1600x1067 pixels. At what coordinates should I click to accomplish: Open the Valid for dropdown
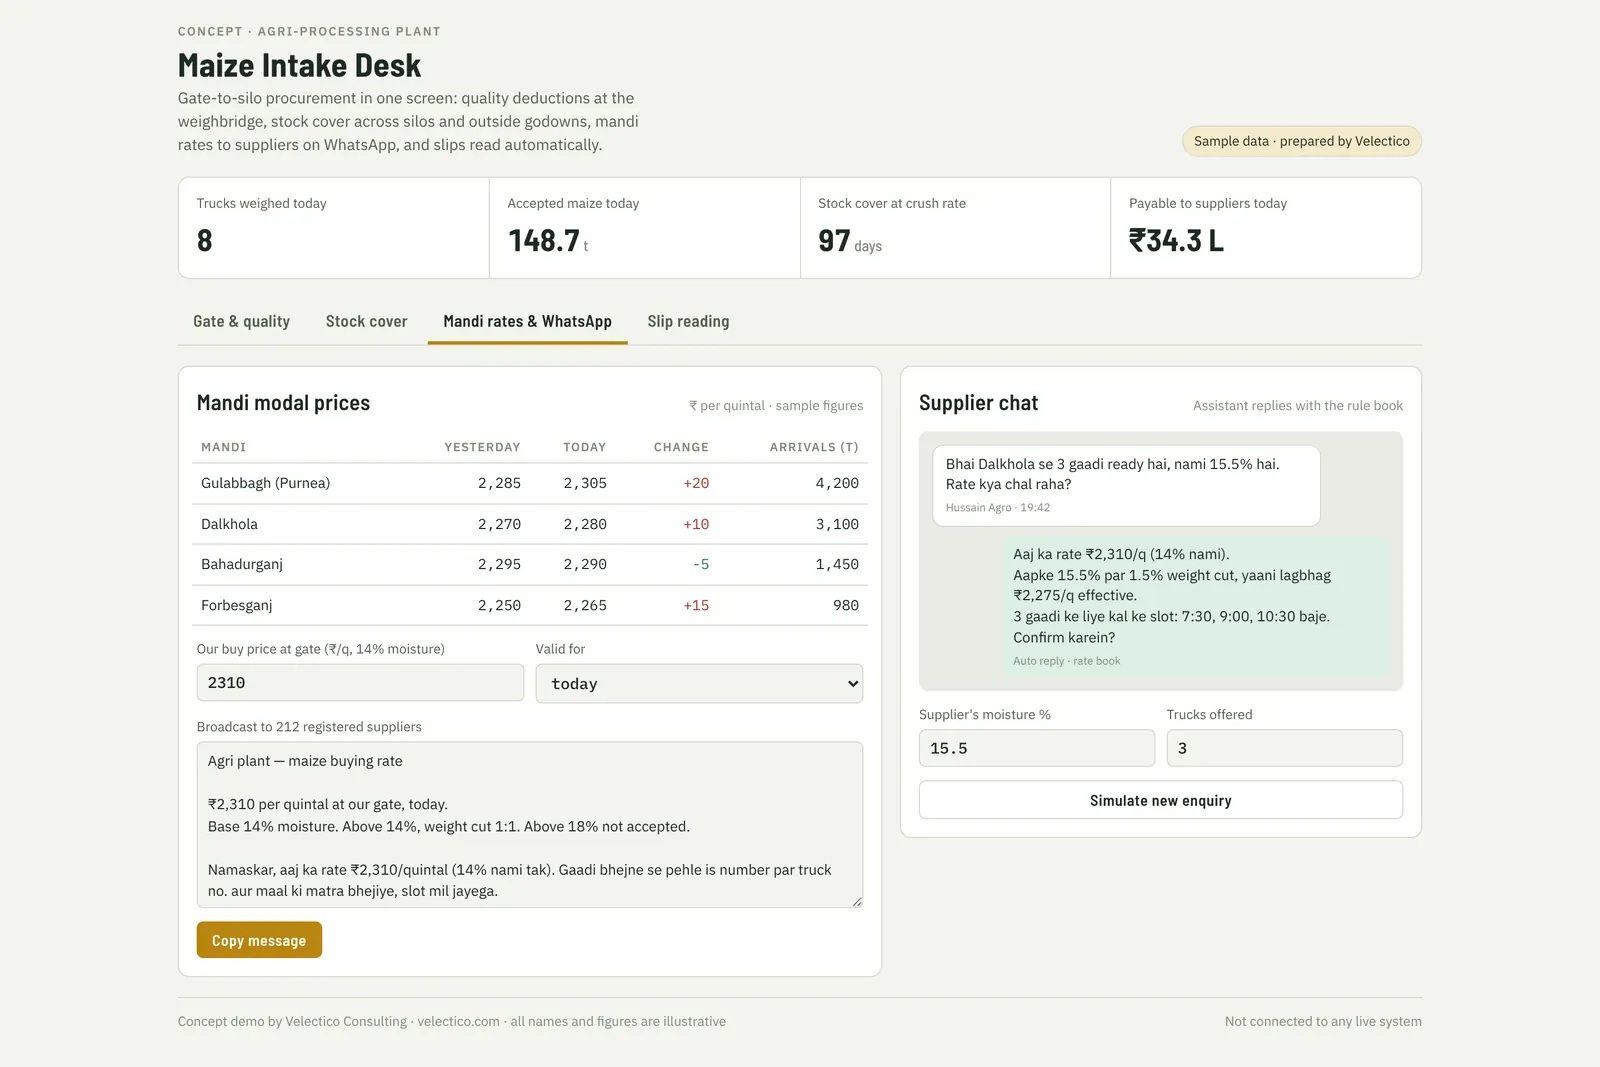[x=699, y=683]
